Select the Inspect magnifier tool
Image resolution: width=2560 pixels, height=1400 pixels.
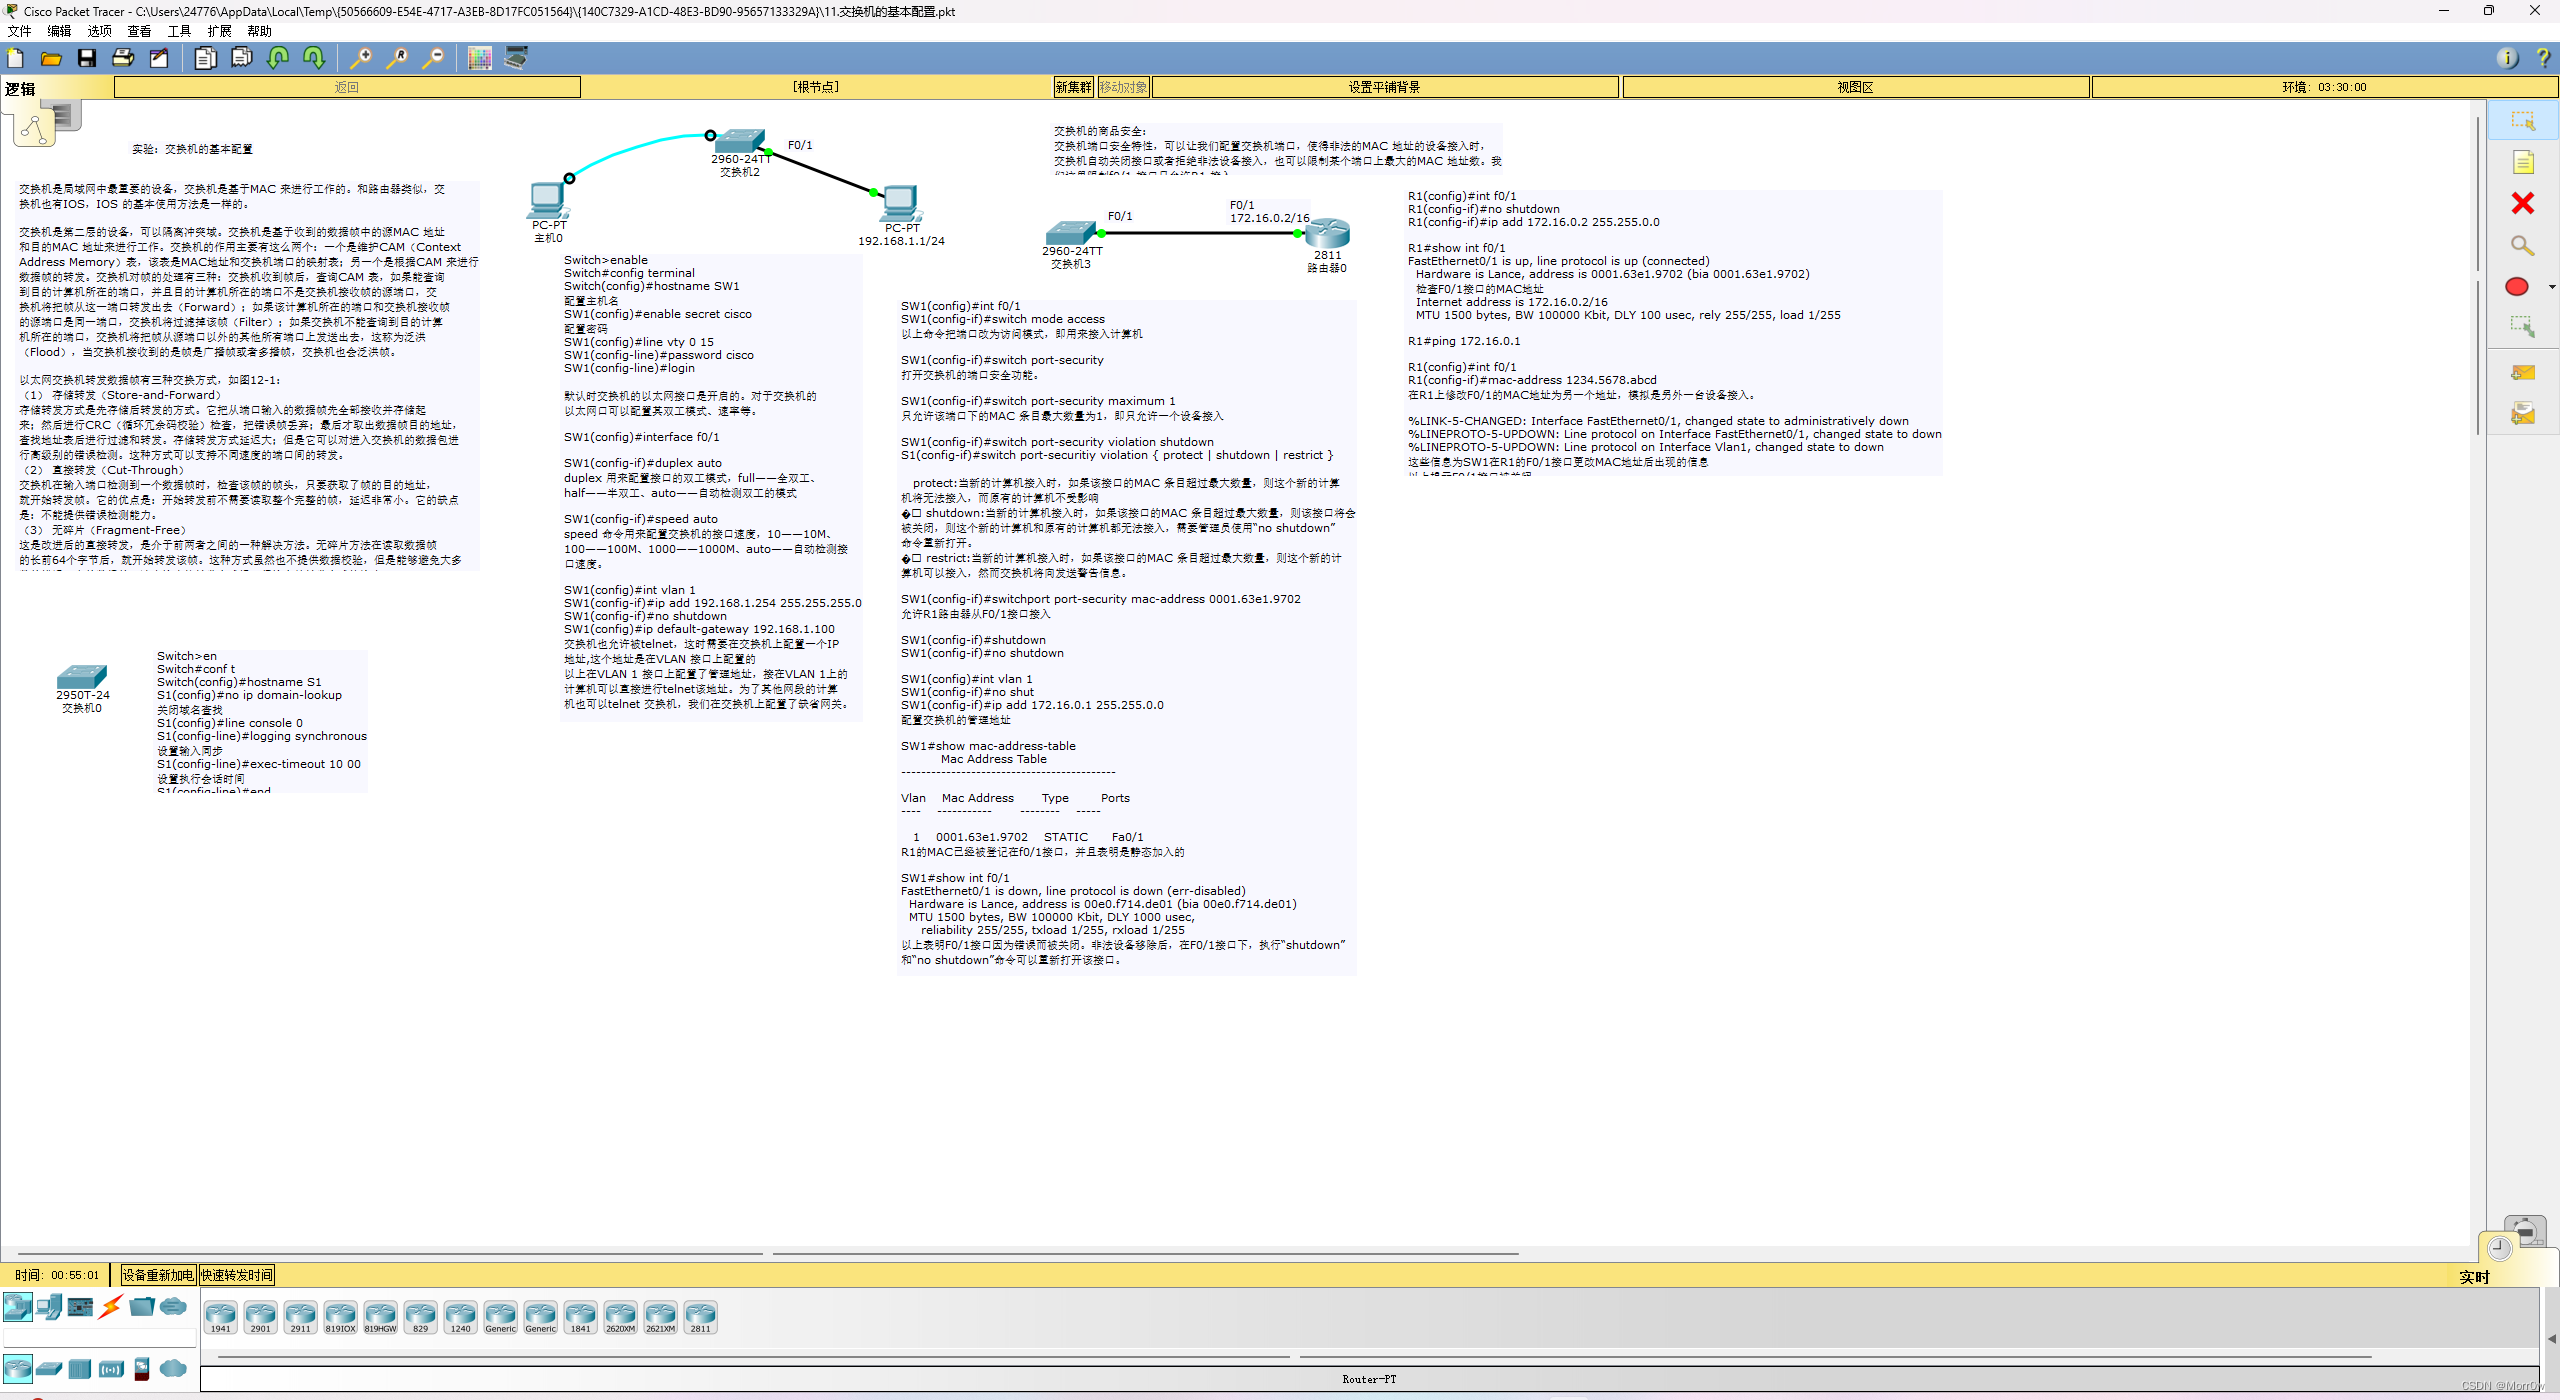point(2522,245)
